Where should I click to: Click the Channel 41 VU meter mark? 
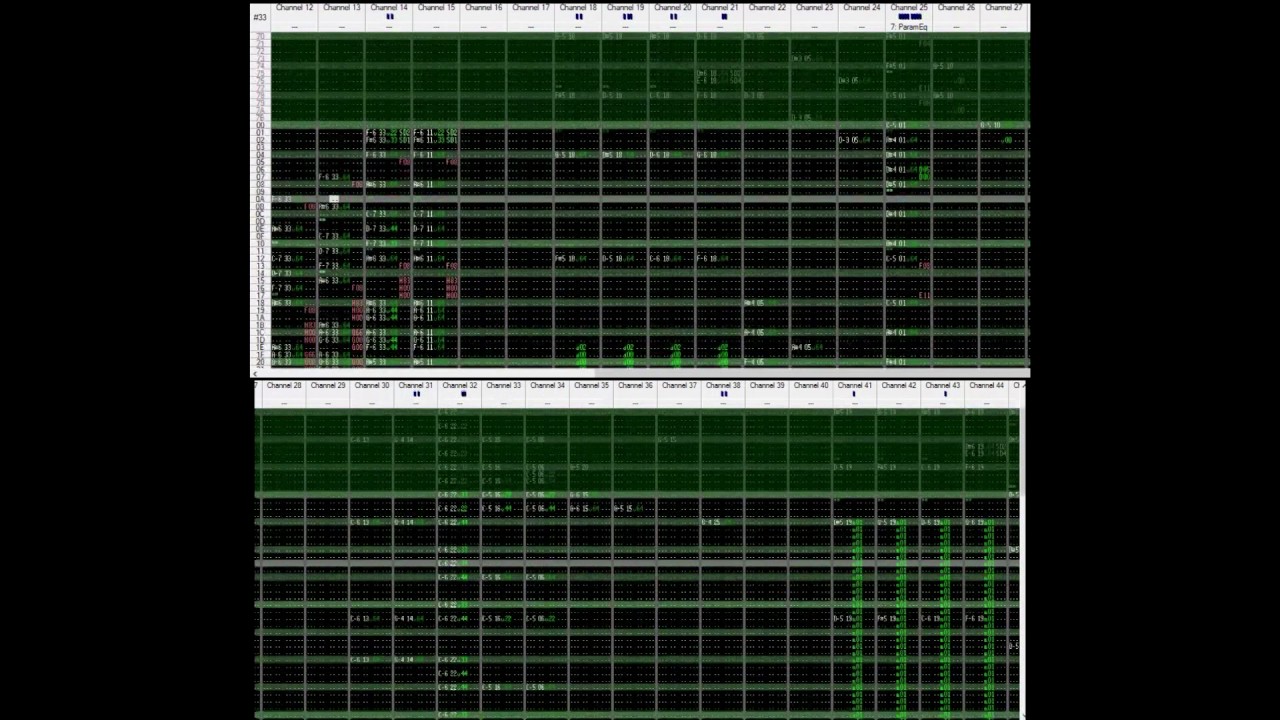point(854,394)
